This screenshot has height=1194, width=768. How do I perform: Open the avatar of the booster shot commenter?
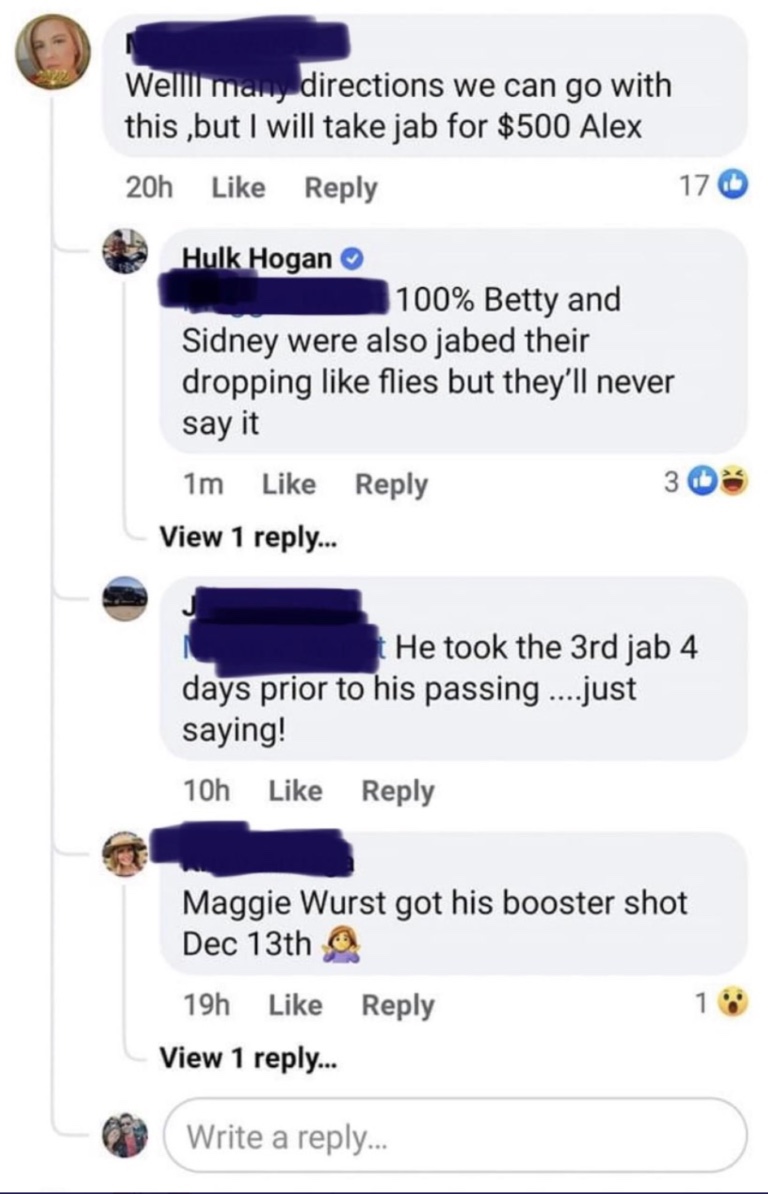coord(125,853)
